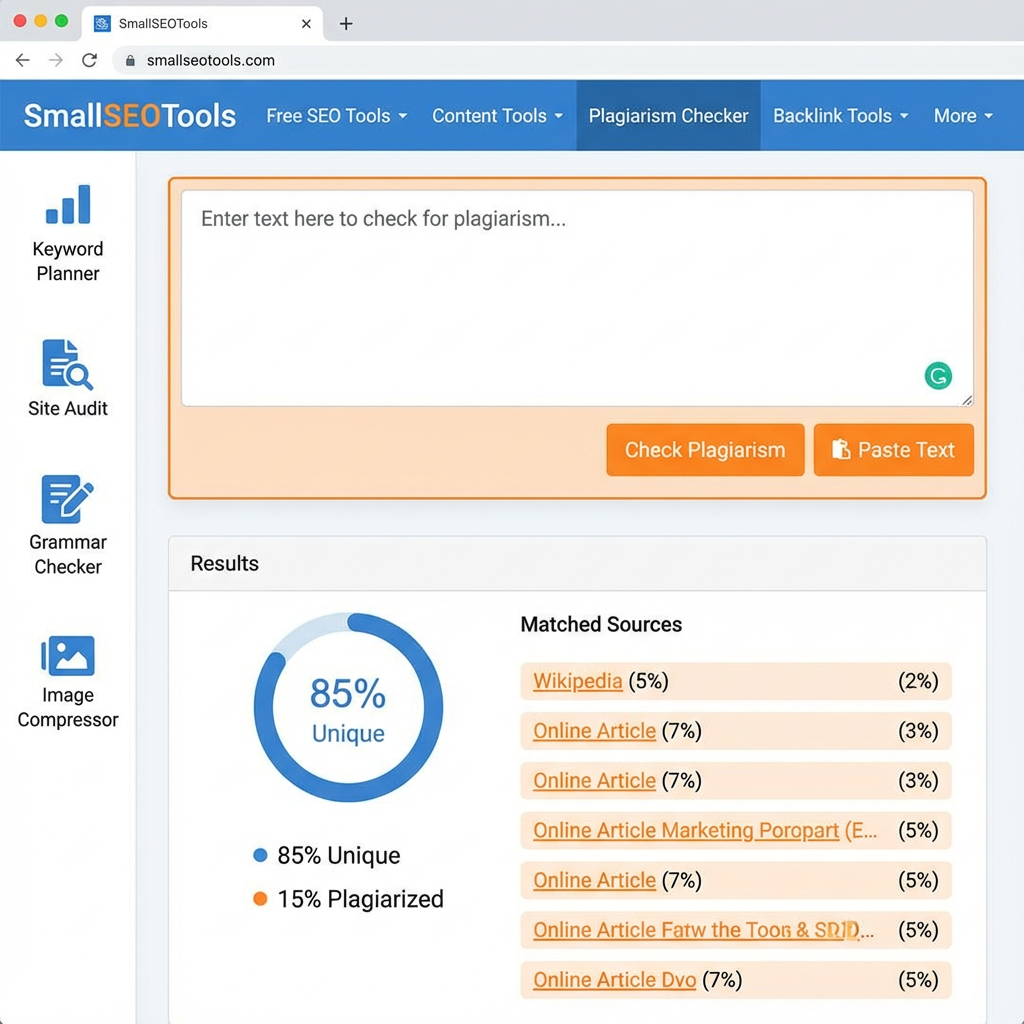This screenshot has width=1024, height=1024.
Task: Click the 85% Unique donut chart
Action: coord(348,707)
